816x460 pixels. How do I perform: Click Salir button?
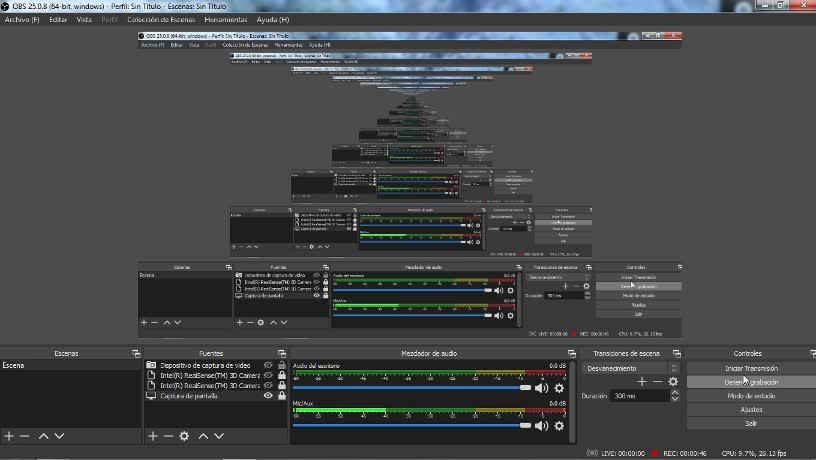point(751,424)
